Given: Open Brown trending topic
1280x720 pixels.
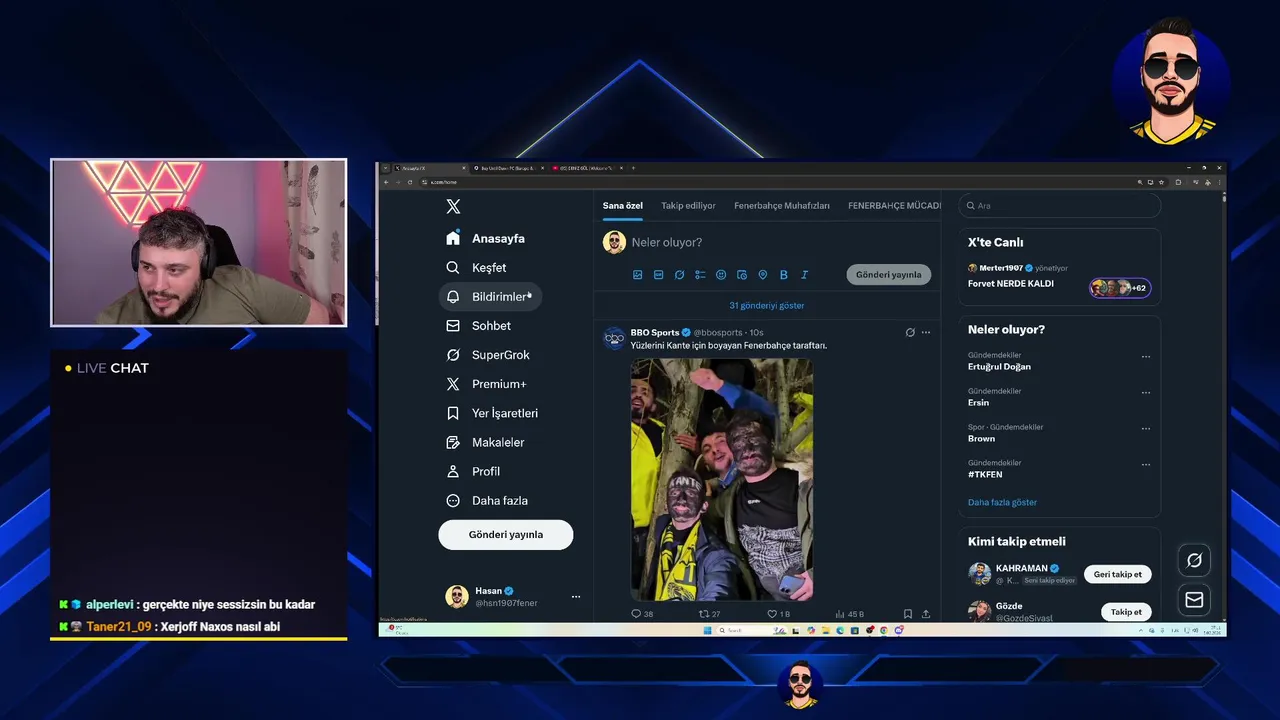Looking at the screenshot, I should pyautogui.click(x=981, y=438).
